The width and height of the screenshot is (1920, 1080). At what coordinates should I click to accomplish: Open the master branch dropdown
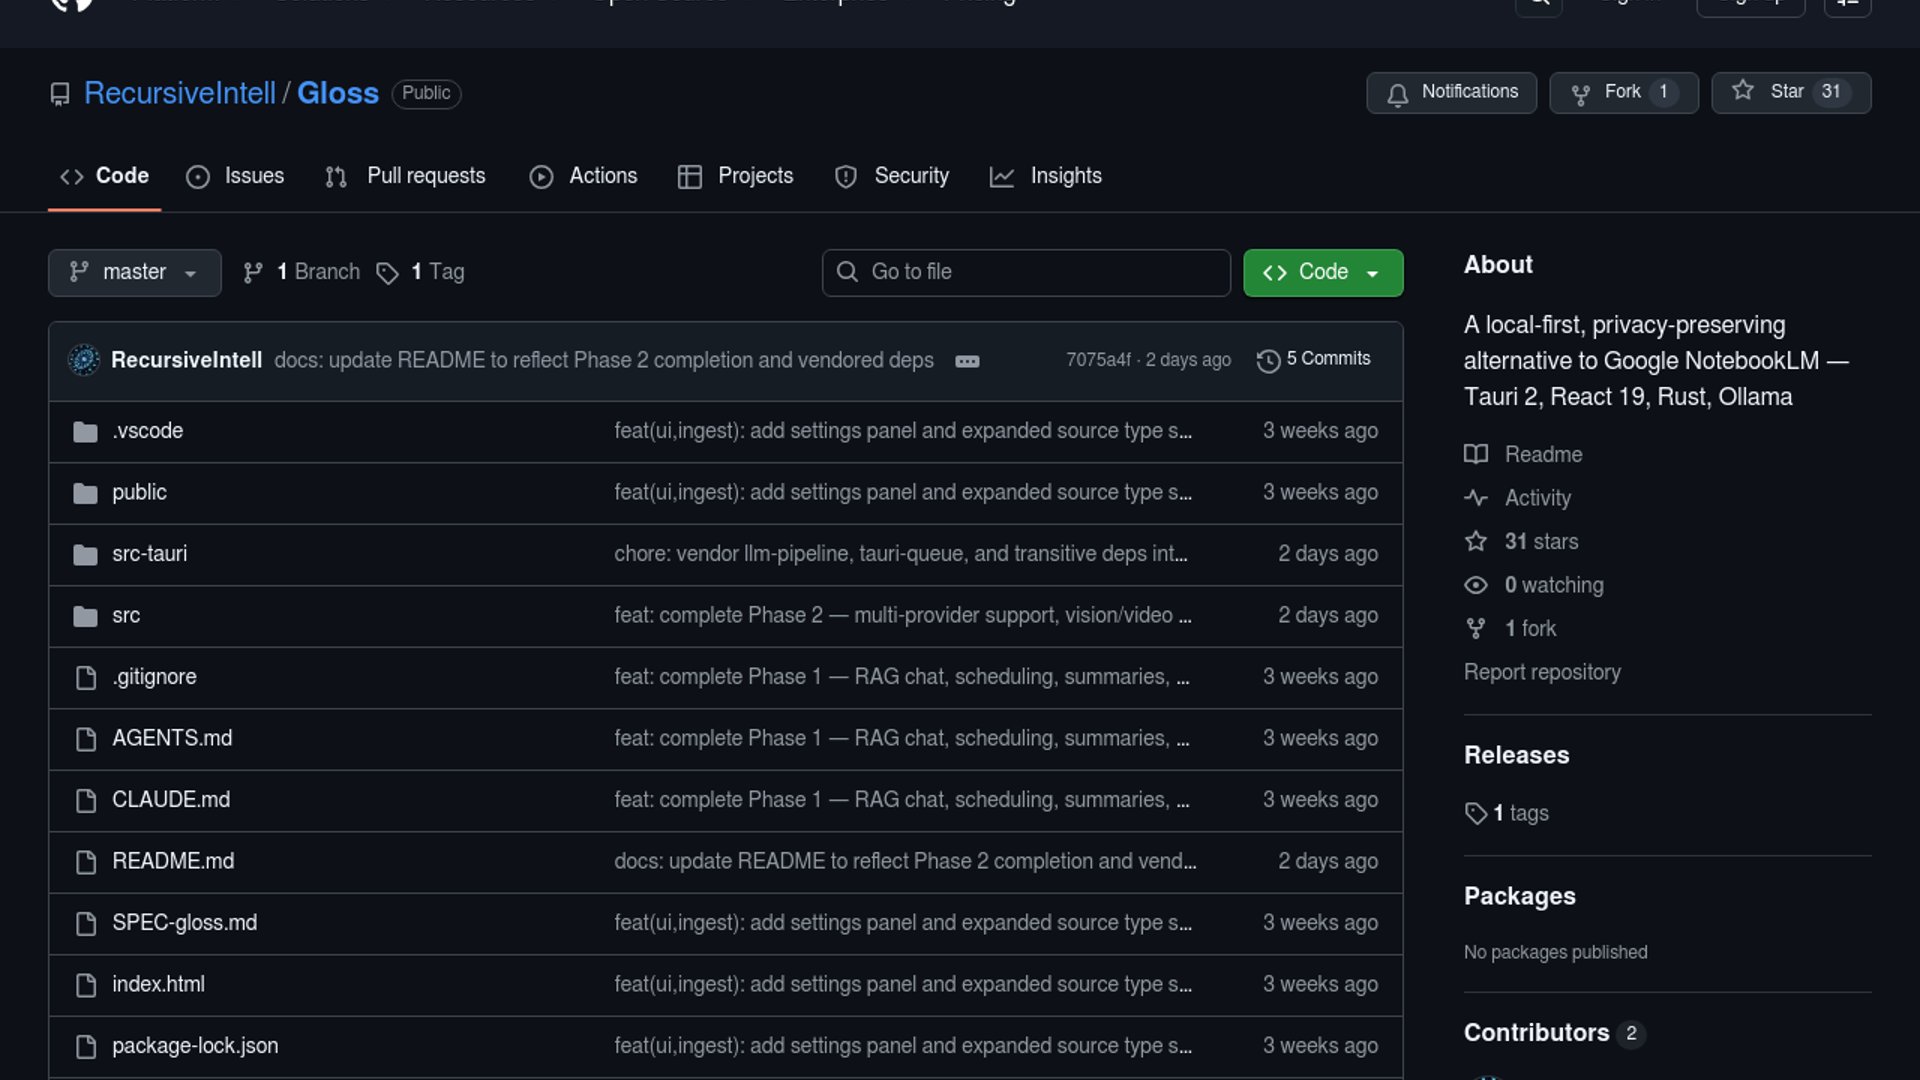click(134, 272)
